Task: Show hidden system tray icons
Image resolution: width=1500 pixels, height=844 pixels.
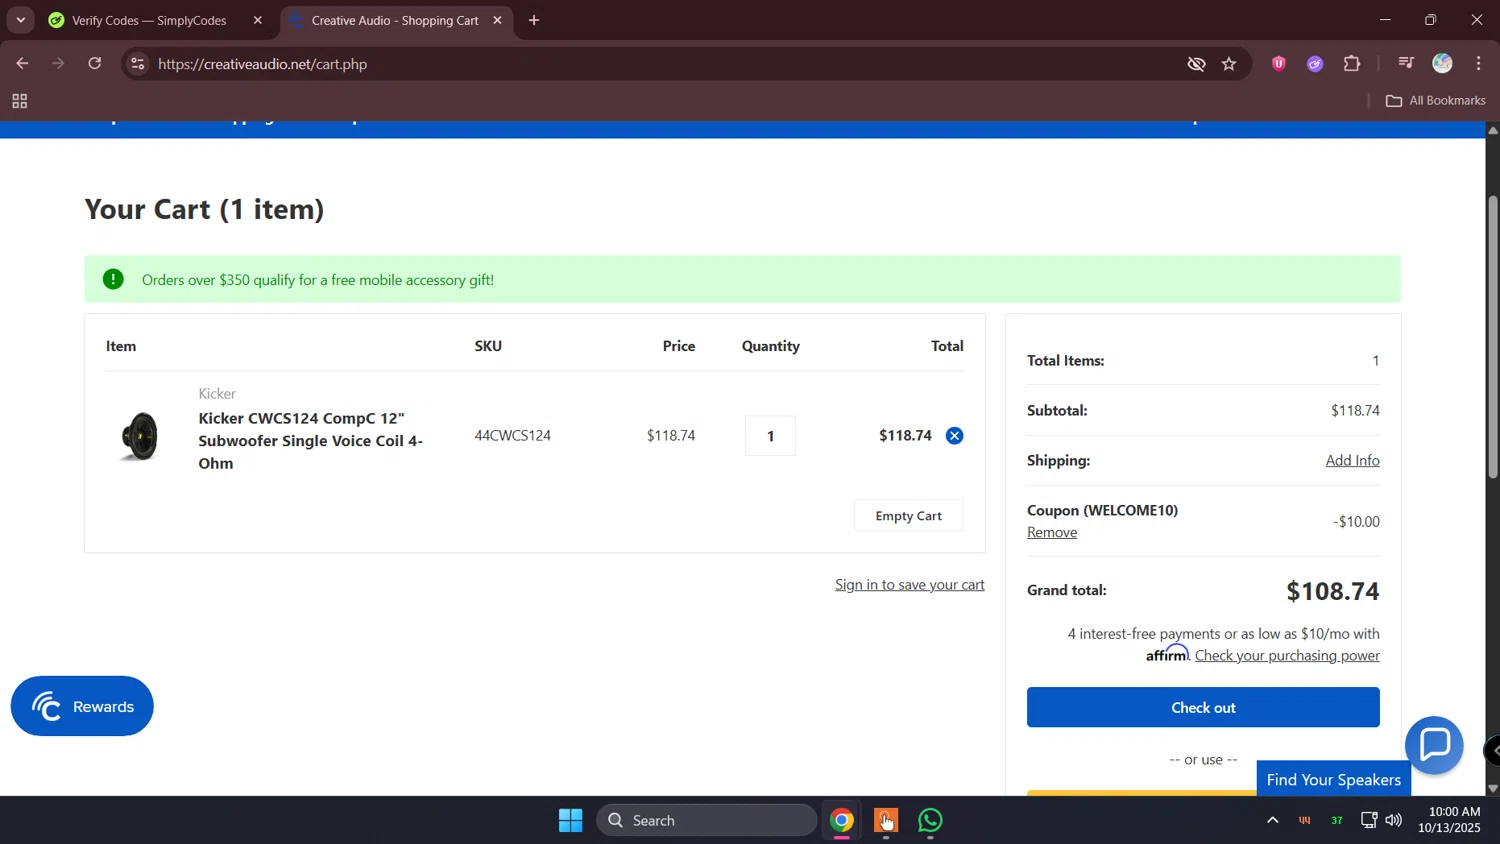Action: (x=1272, y=821)
